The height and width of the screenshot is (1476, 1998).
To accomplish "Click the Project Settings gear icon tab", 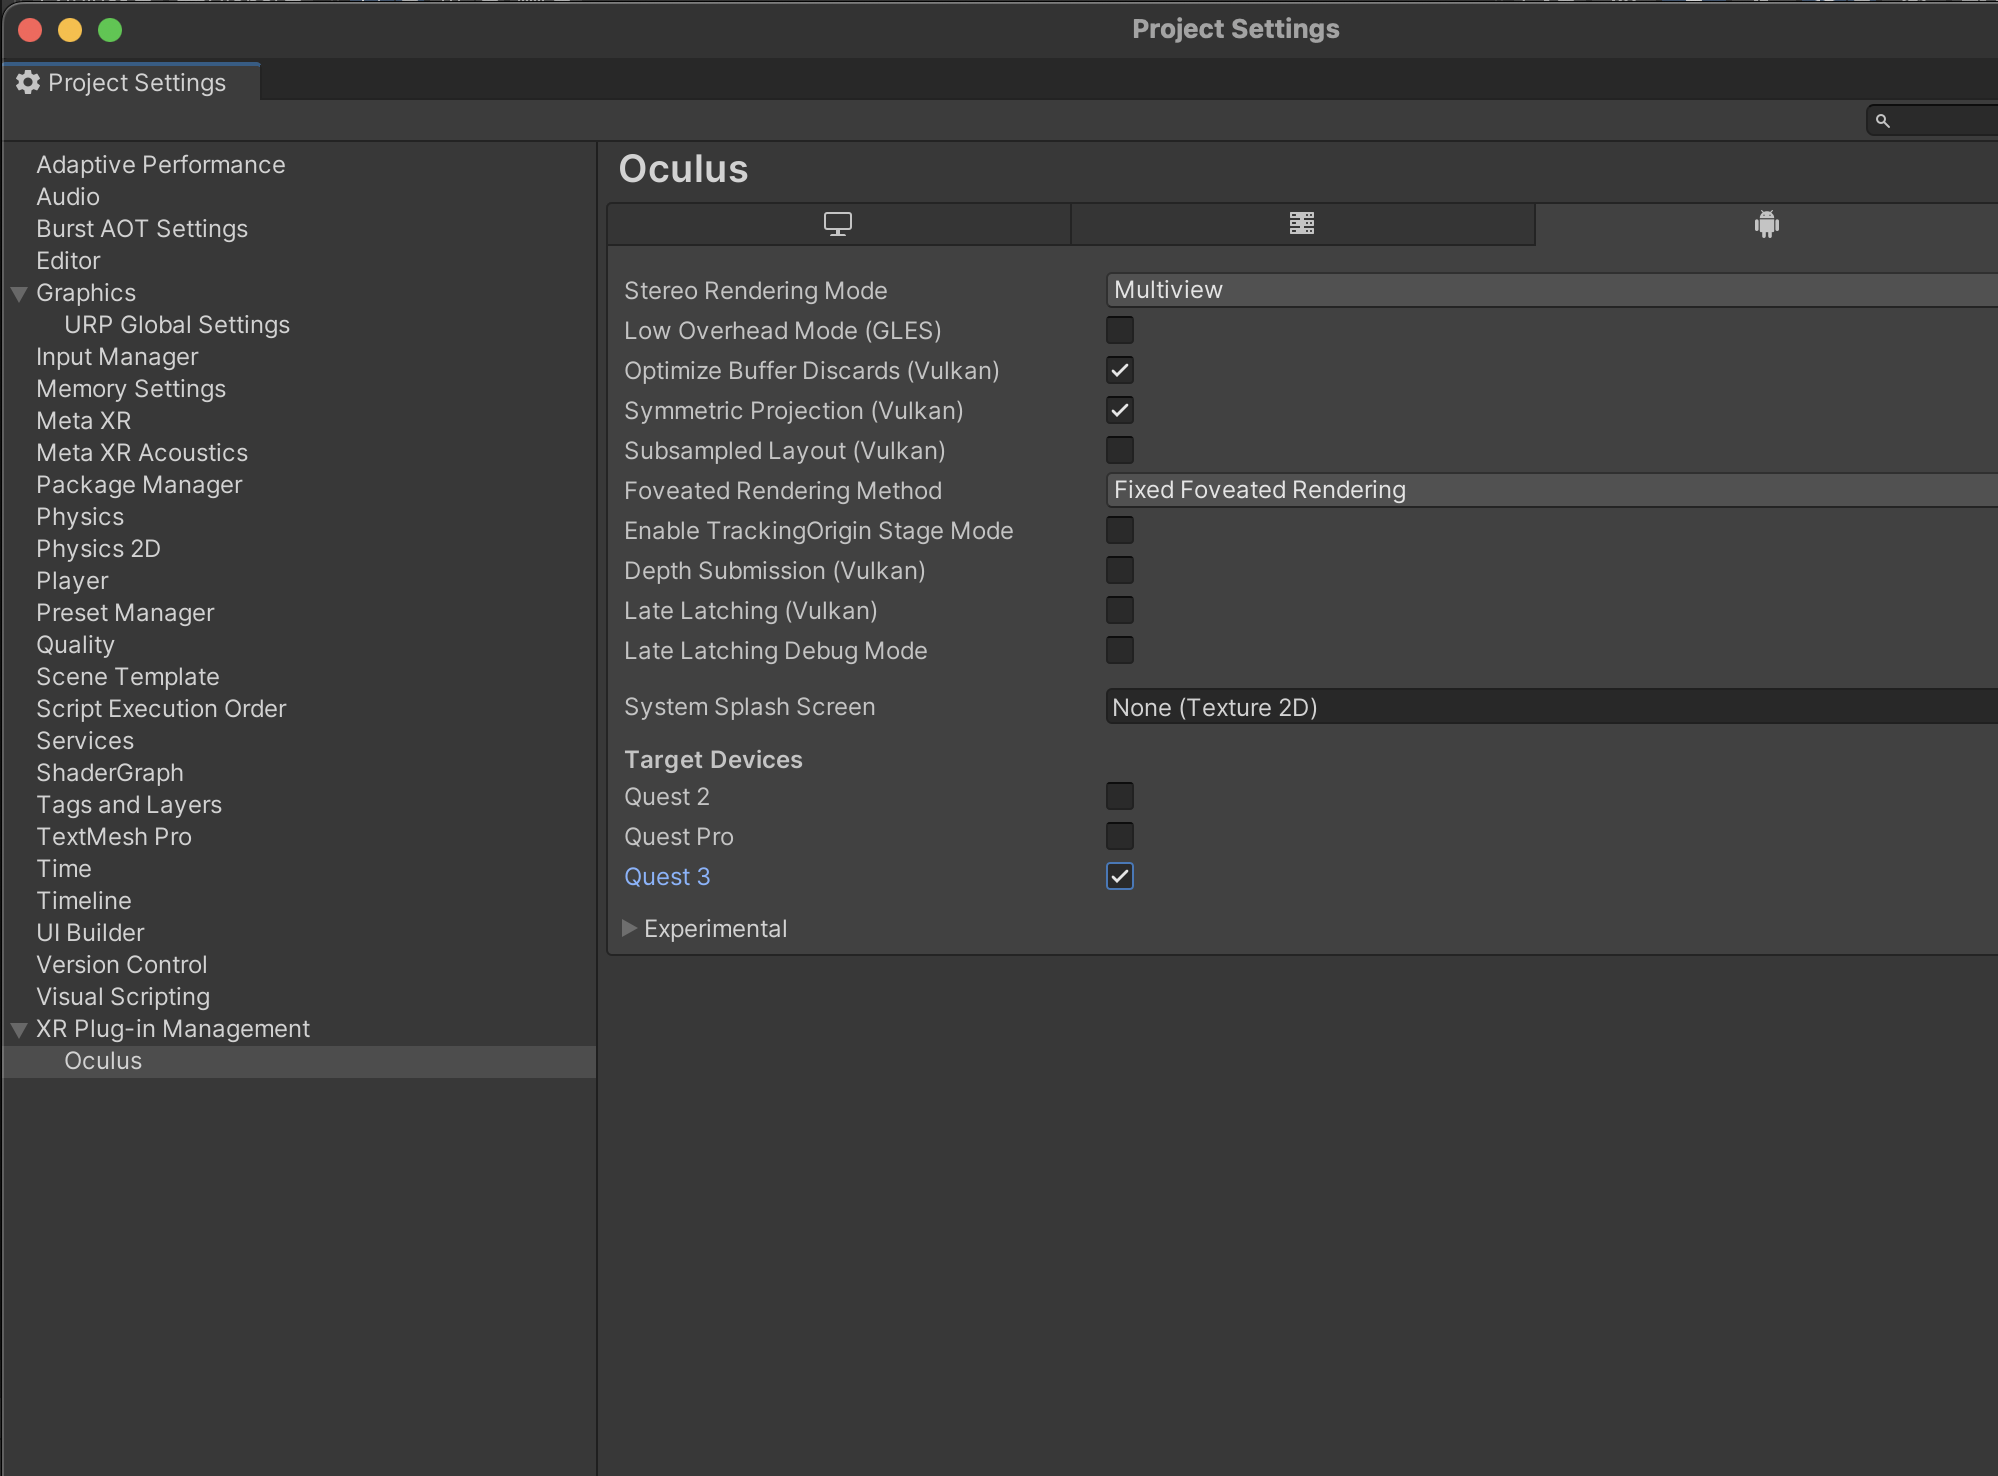I will [x=28, y=82].
